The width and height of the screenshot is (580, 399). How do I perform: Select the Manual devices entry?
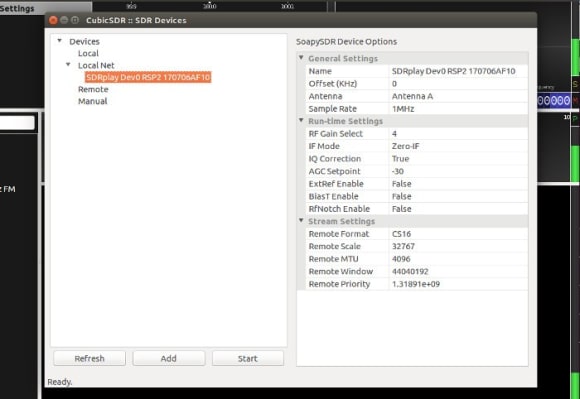click(x=92, y=101)
